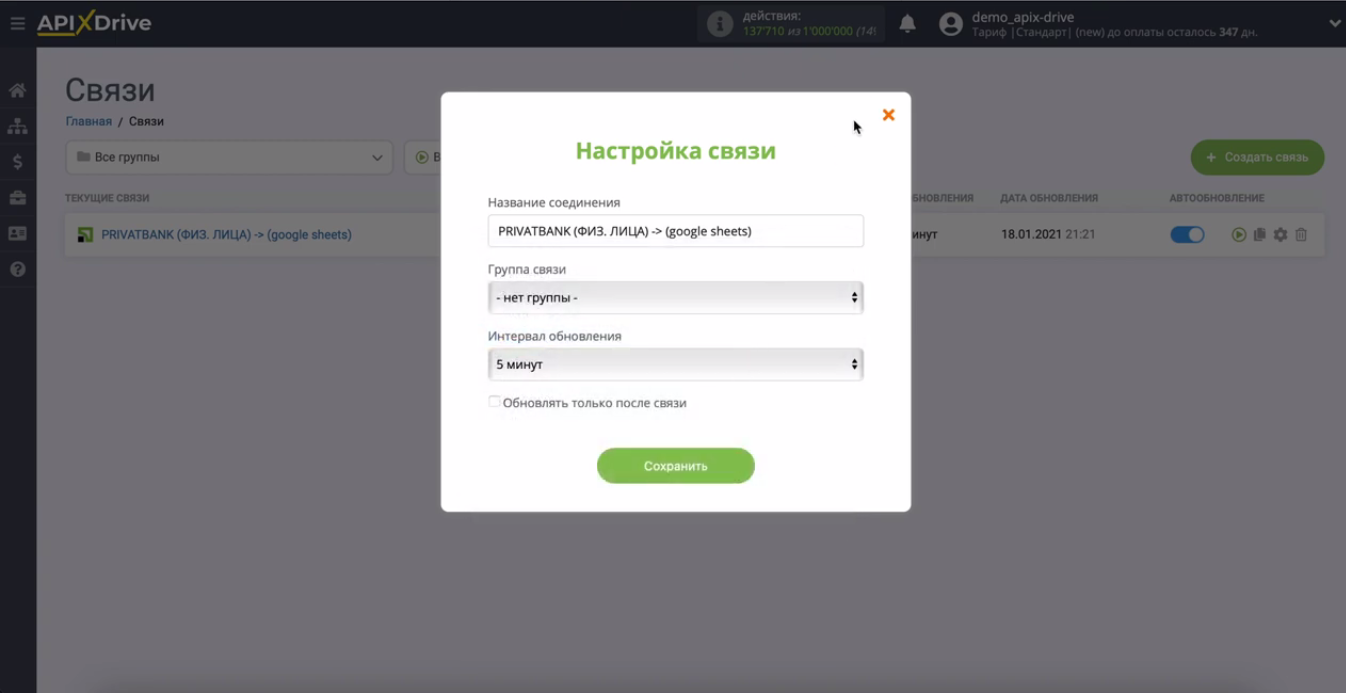Screen dimensions: 1346x693
Task: Click the date 18.01.2021 21:21
Action: [x=1048, y=235]
